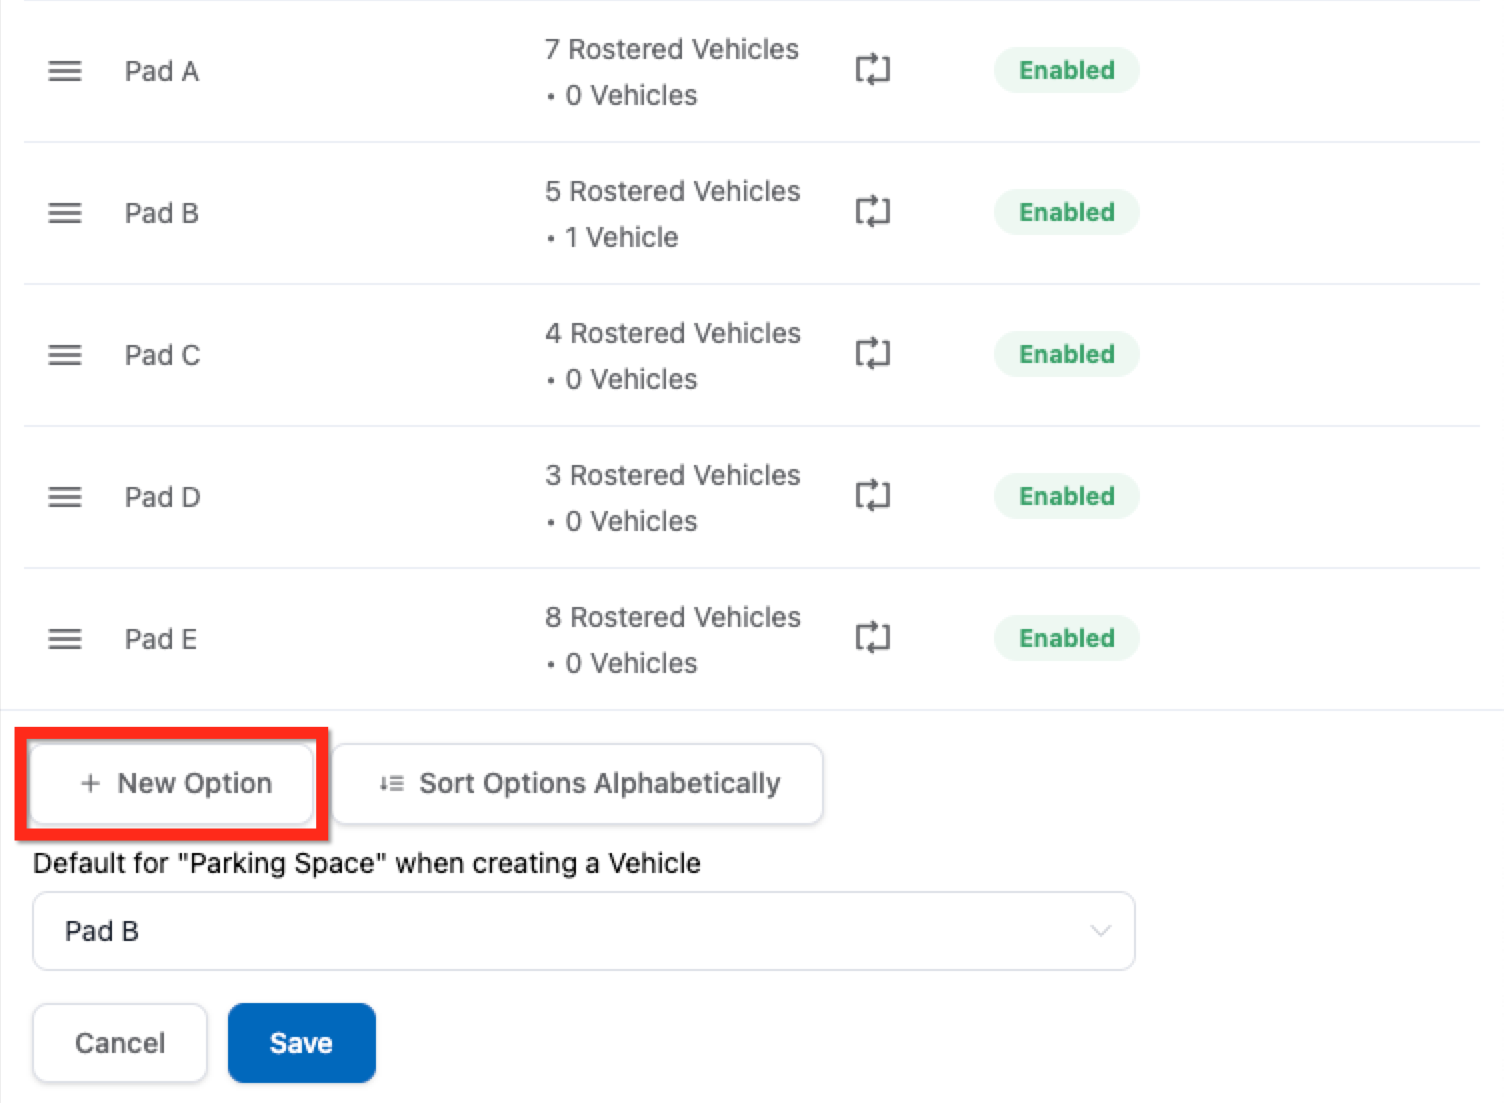Sort Options Alphabetically
1504x1103 pixels.
coord(578,783)
